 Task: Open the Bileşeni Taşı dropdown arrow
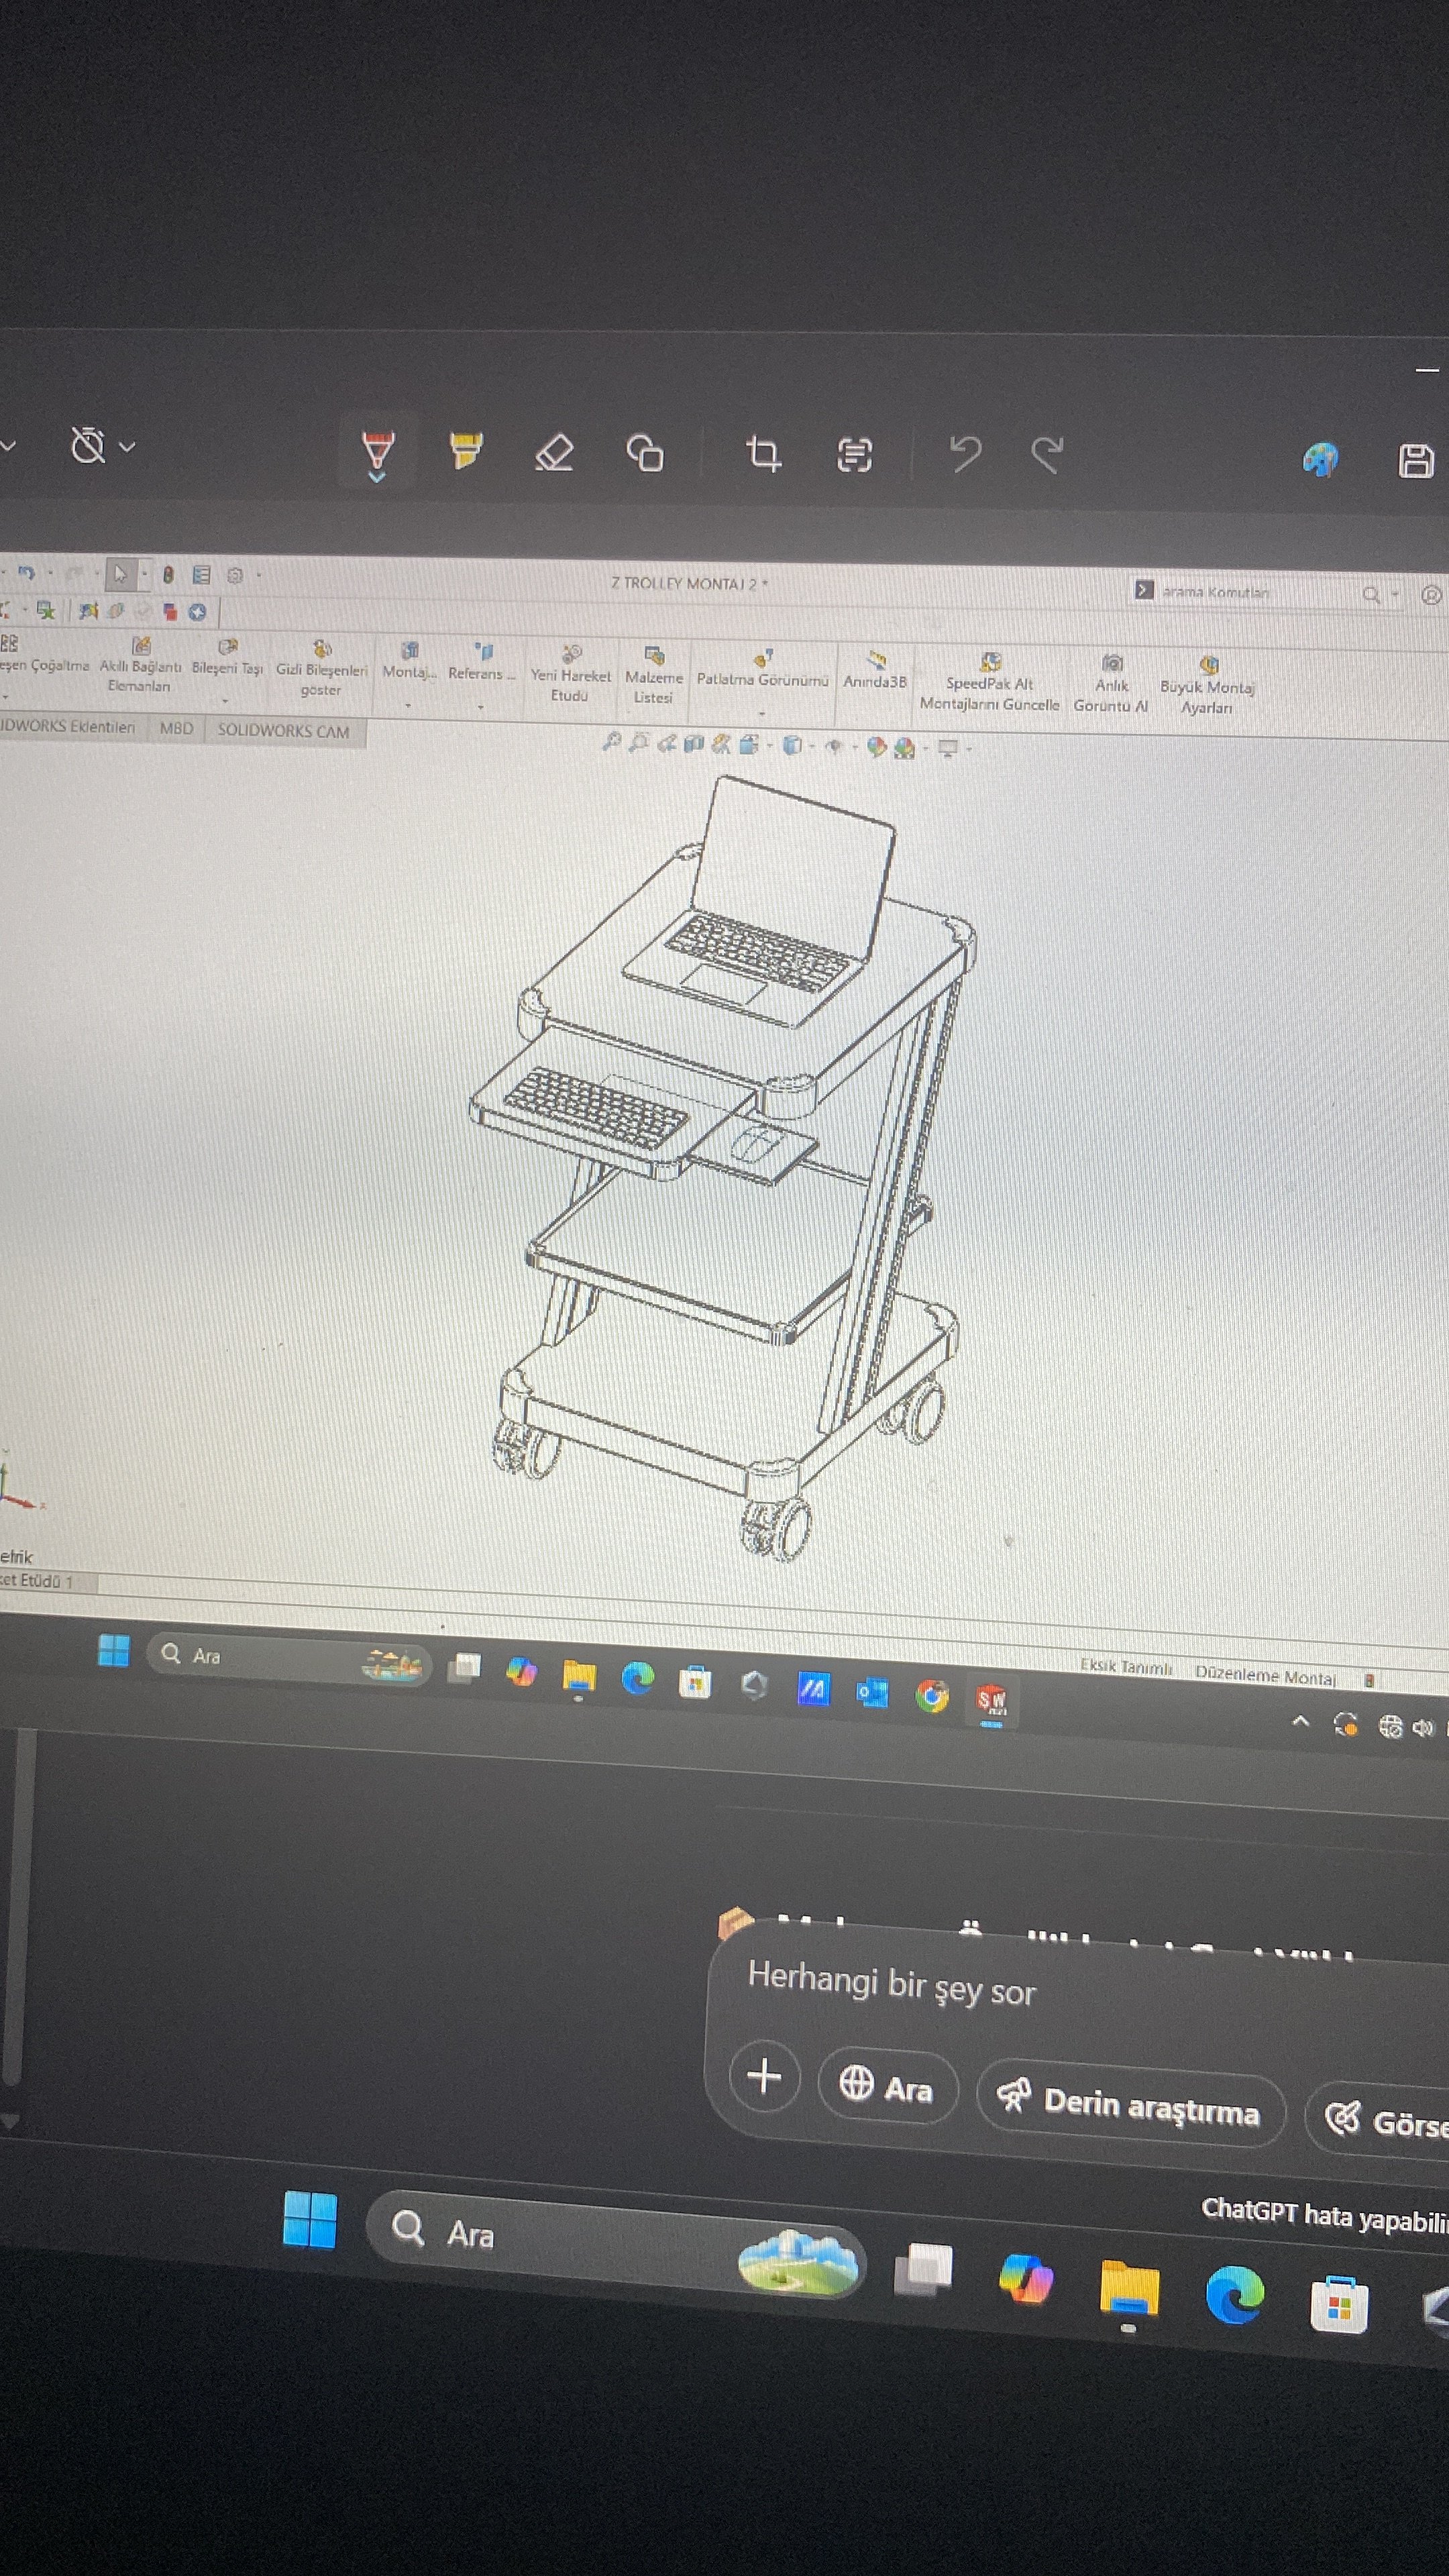tap(226, 701)
